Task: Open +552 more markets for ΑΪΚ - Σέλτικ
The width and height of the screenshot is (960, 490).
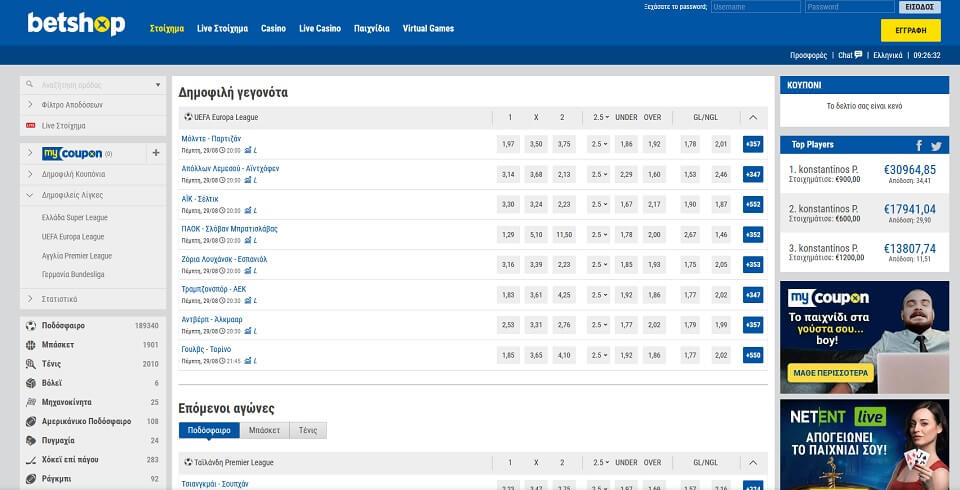Action: pyautogui.click(x=753, y=205)
